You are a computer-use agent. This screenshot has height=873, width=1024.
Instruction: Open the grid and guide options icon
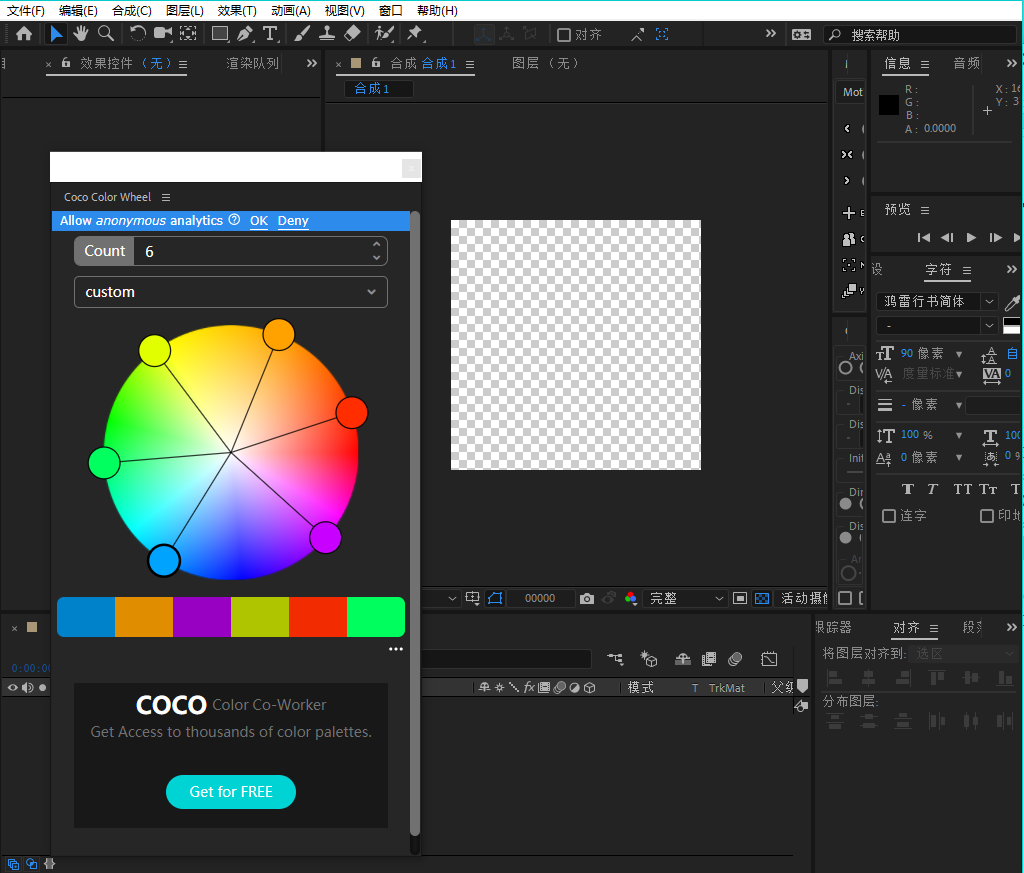[x=473, y=599]
